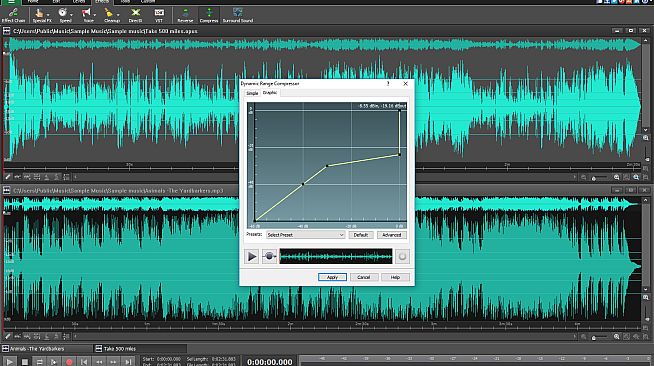Play the compressor effect preview
654x366 pixels.
click(252, 256)
